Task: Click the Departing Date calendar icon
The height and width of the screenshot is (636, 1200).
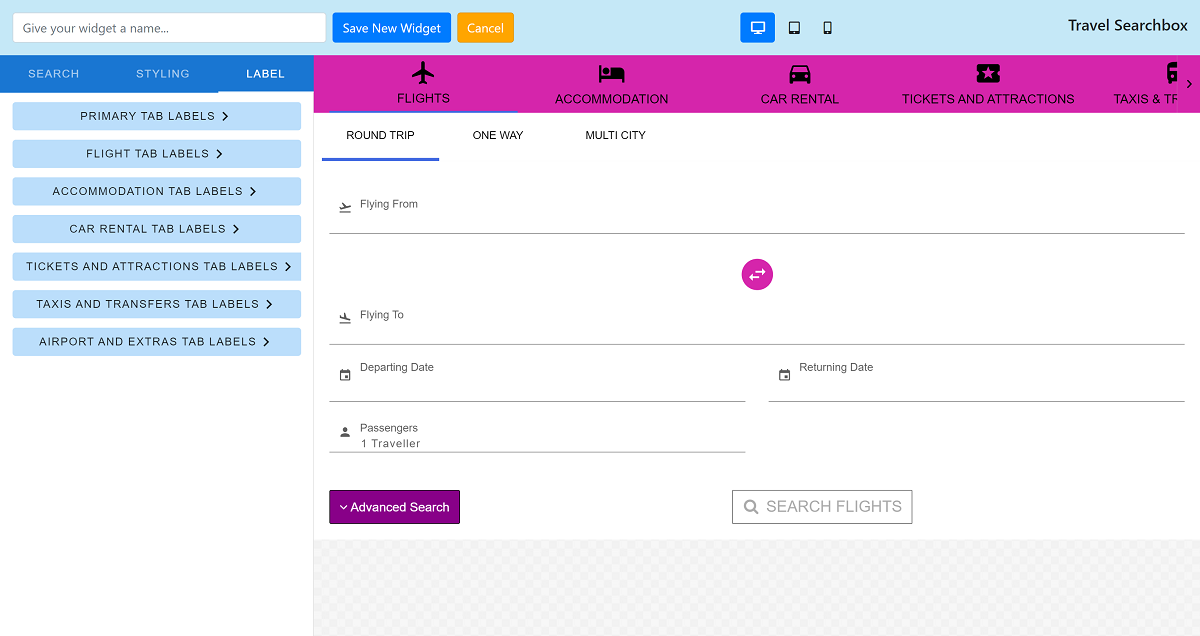Action: (x=345, y=375)
